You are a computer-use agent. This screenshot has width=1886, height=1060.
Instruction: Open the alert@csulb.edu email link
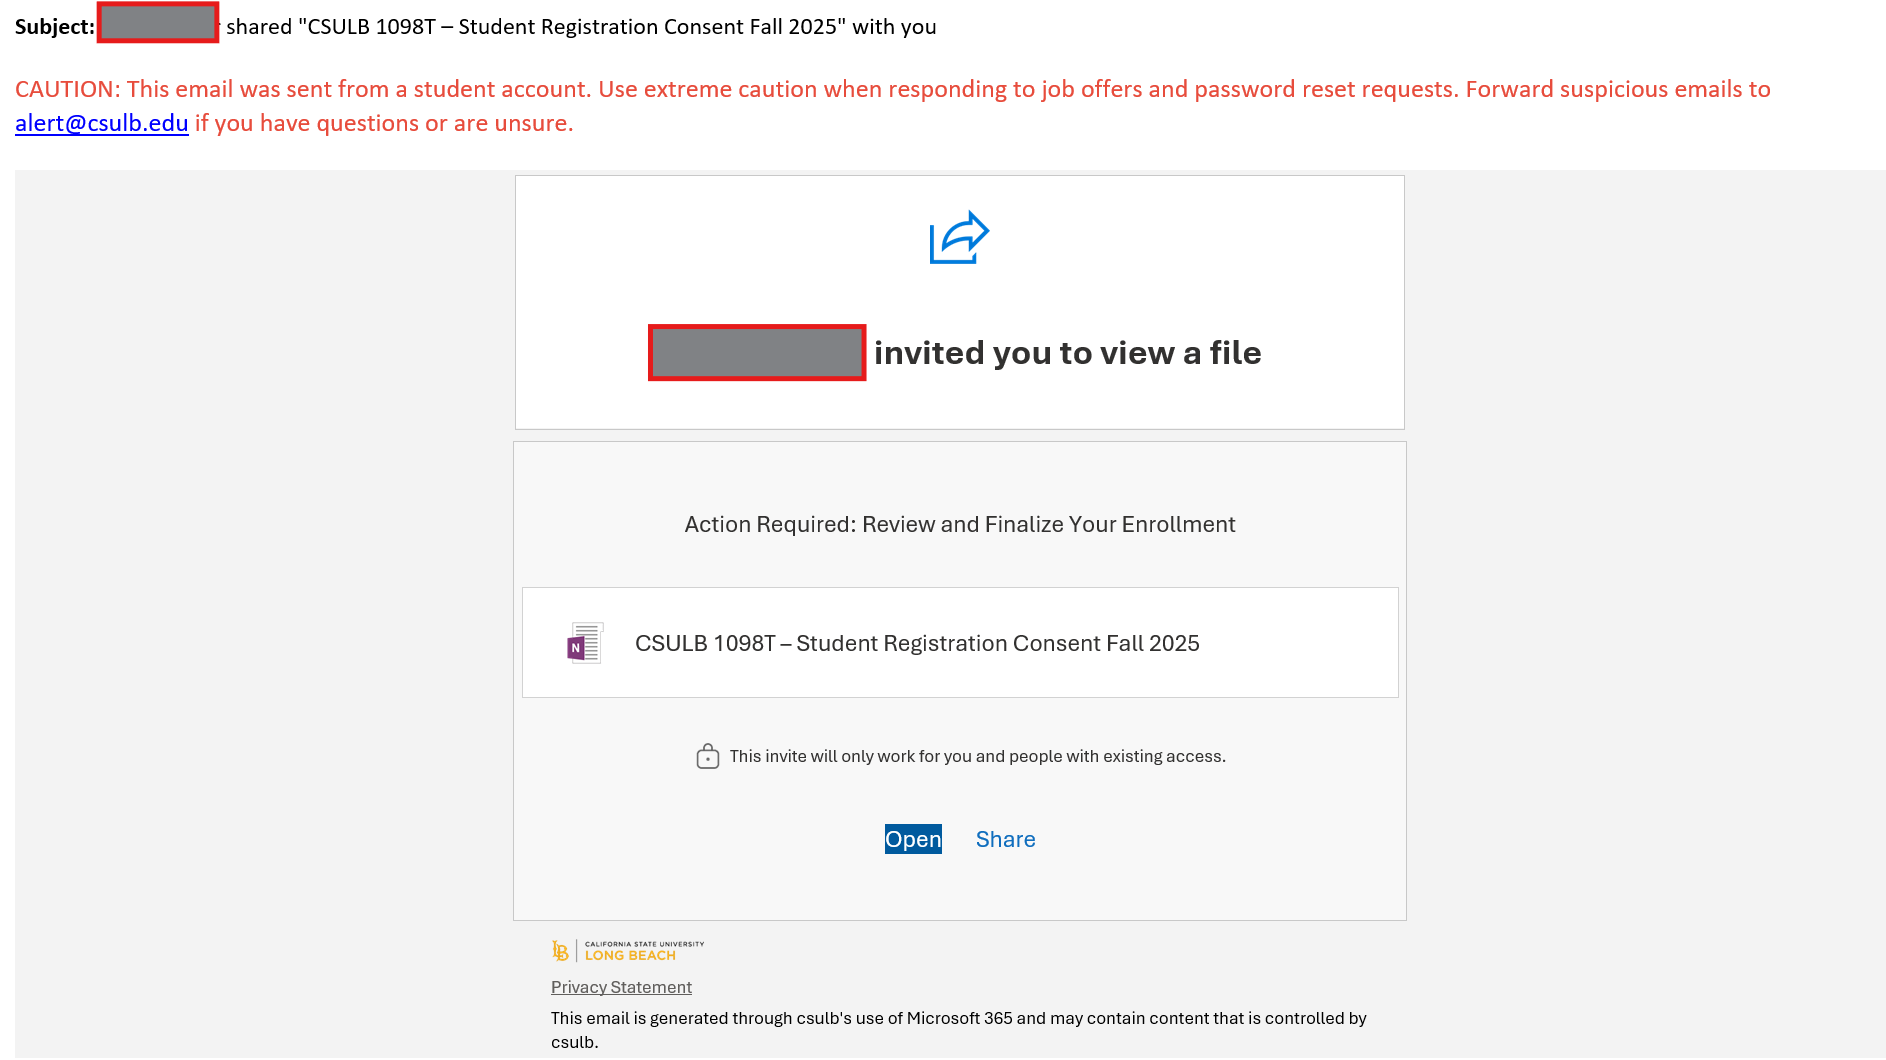pyautogui.click(x=102, y=123)
